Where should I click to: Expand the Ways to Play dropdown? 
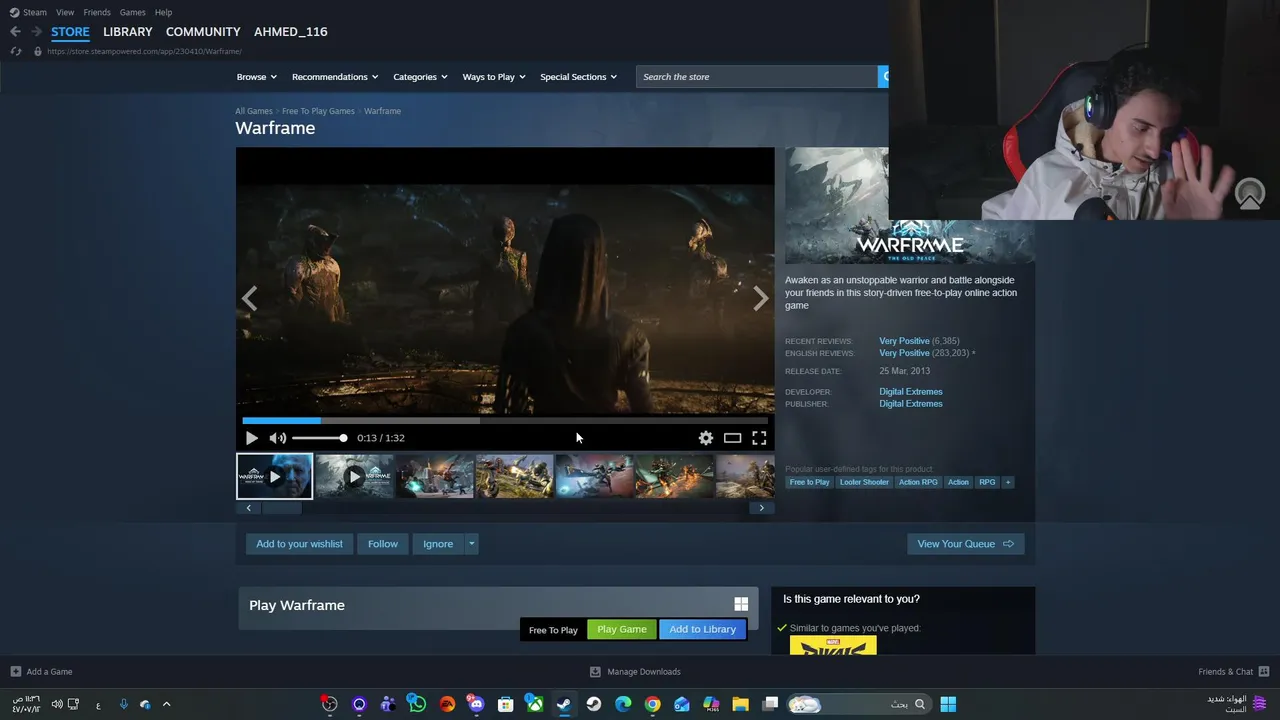494,77
